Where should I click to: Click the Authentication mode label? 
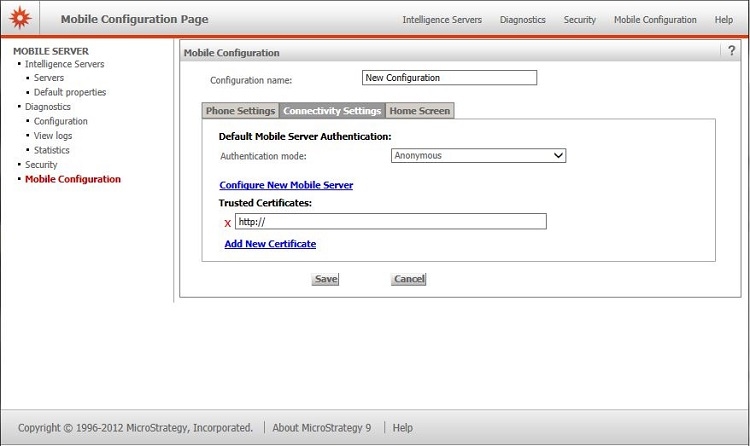click(263, 156)
